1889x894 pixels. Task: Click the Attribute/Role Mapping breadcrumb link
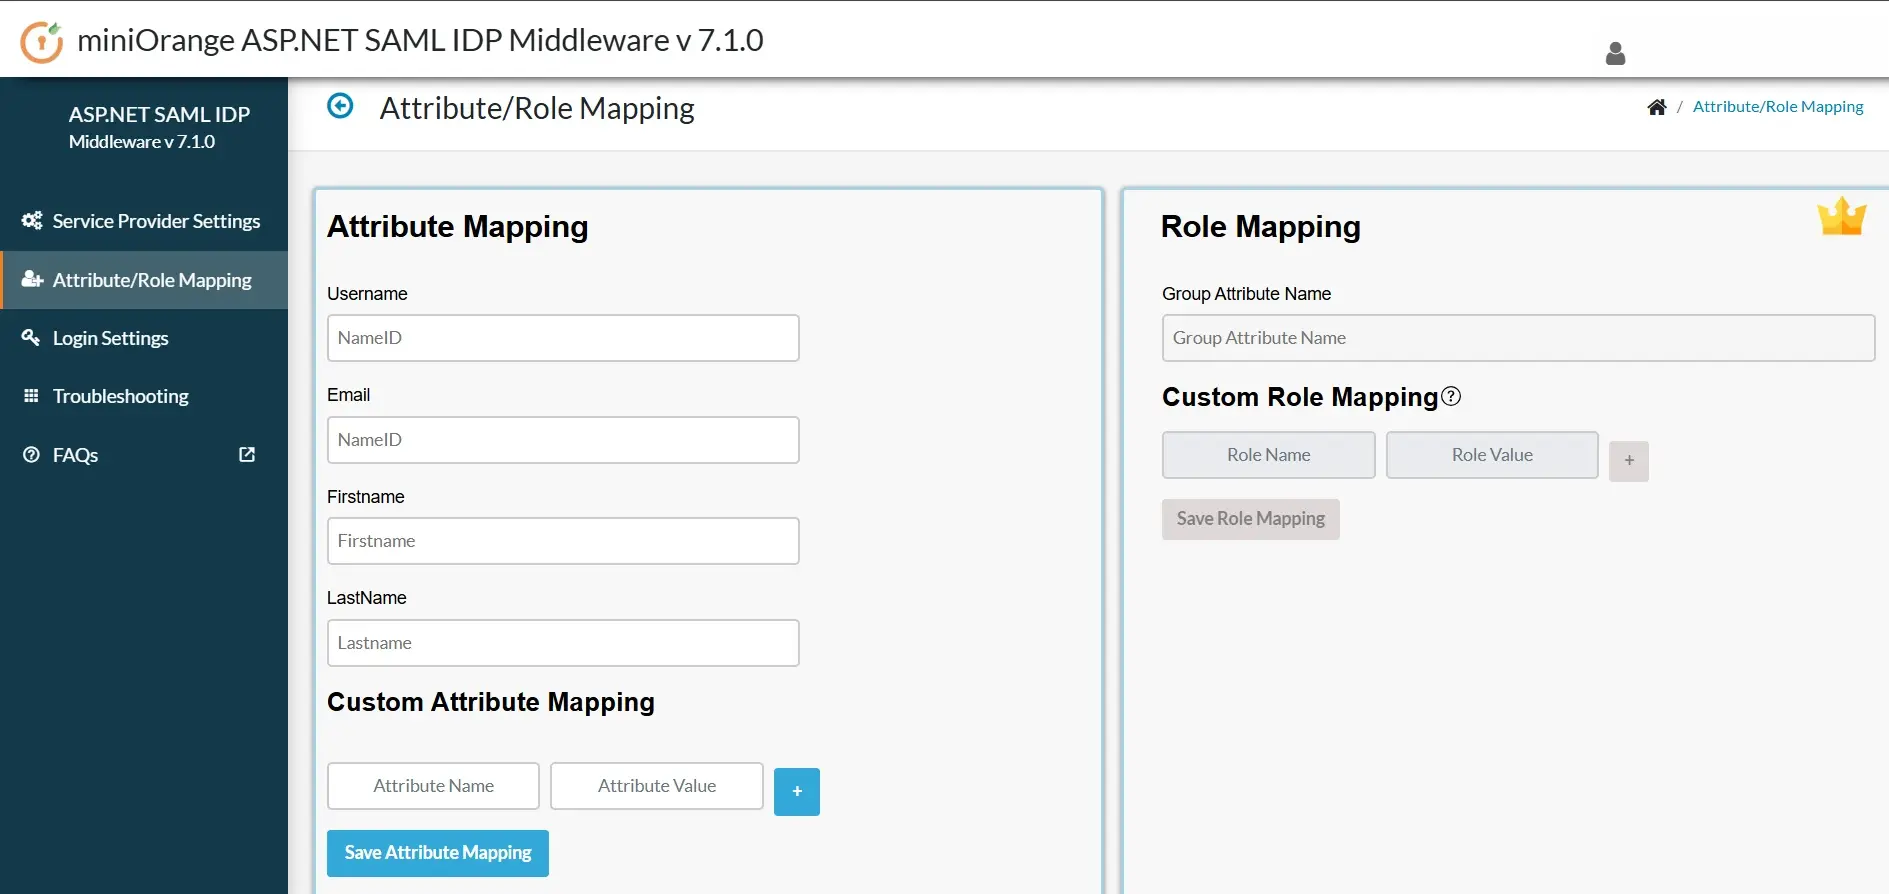click(x=1778, y=107)
